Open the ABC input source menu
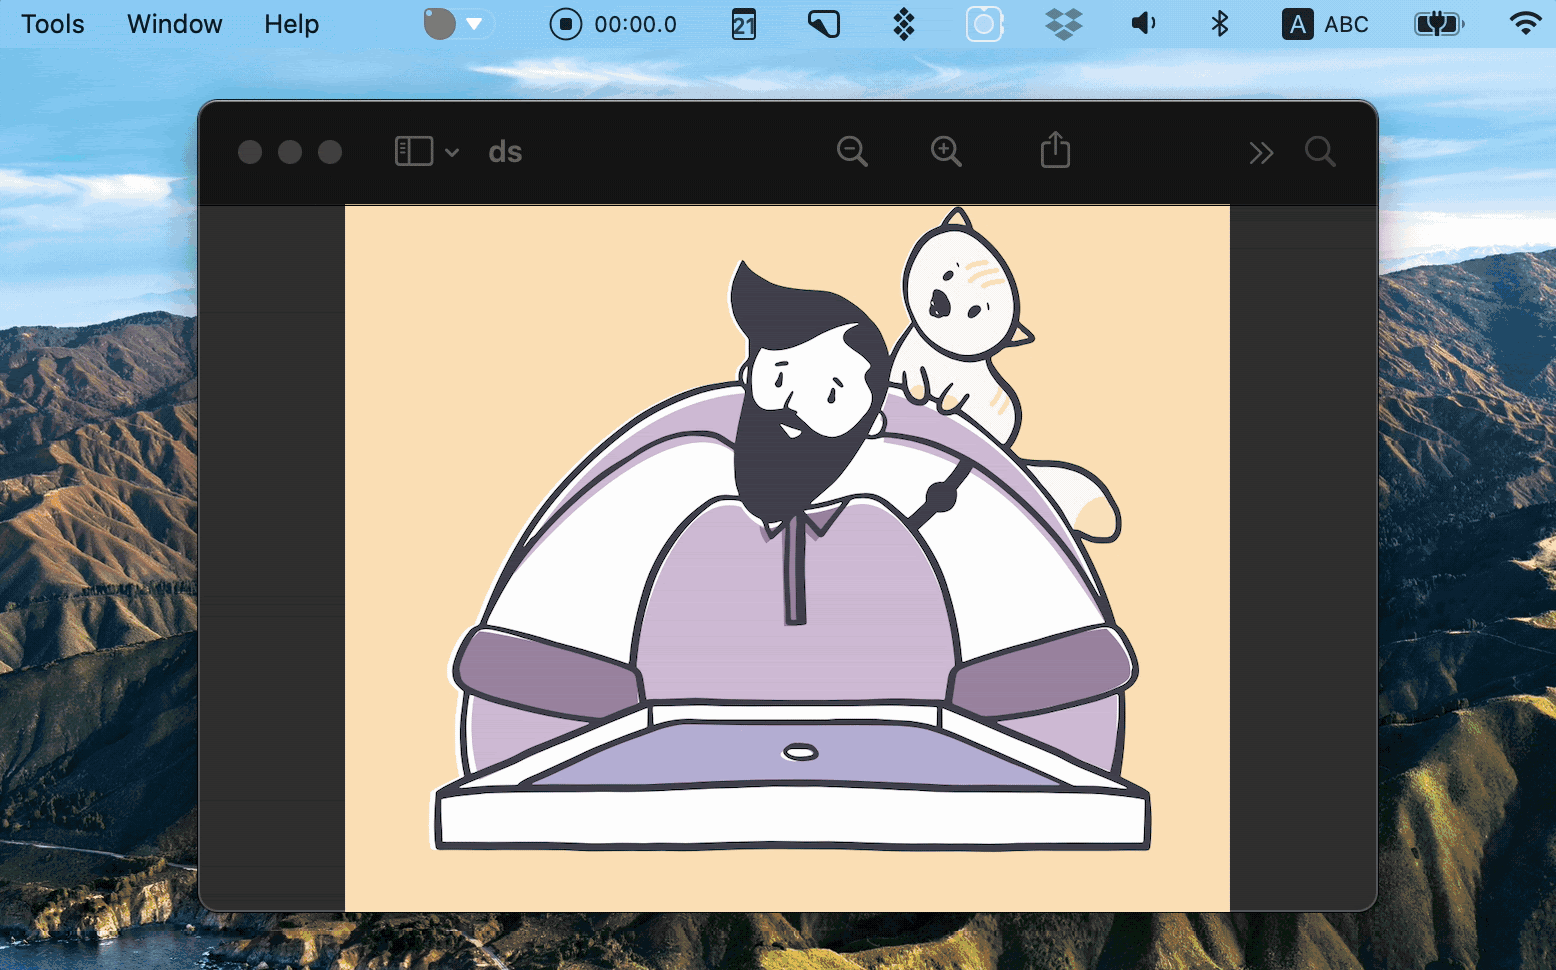Screen dimensions: 1556x970 point(1326,24)
